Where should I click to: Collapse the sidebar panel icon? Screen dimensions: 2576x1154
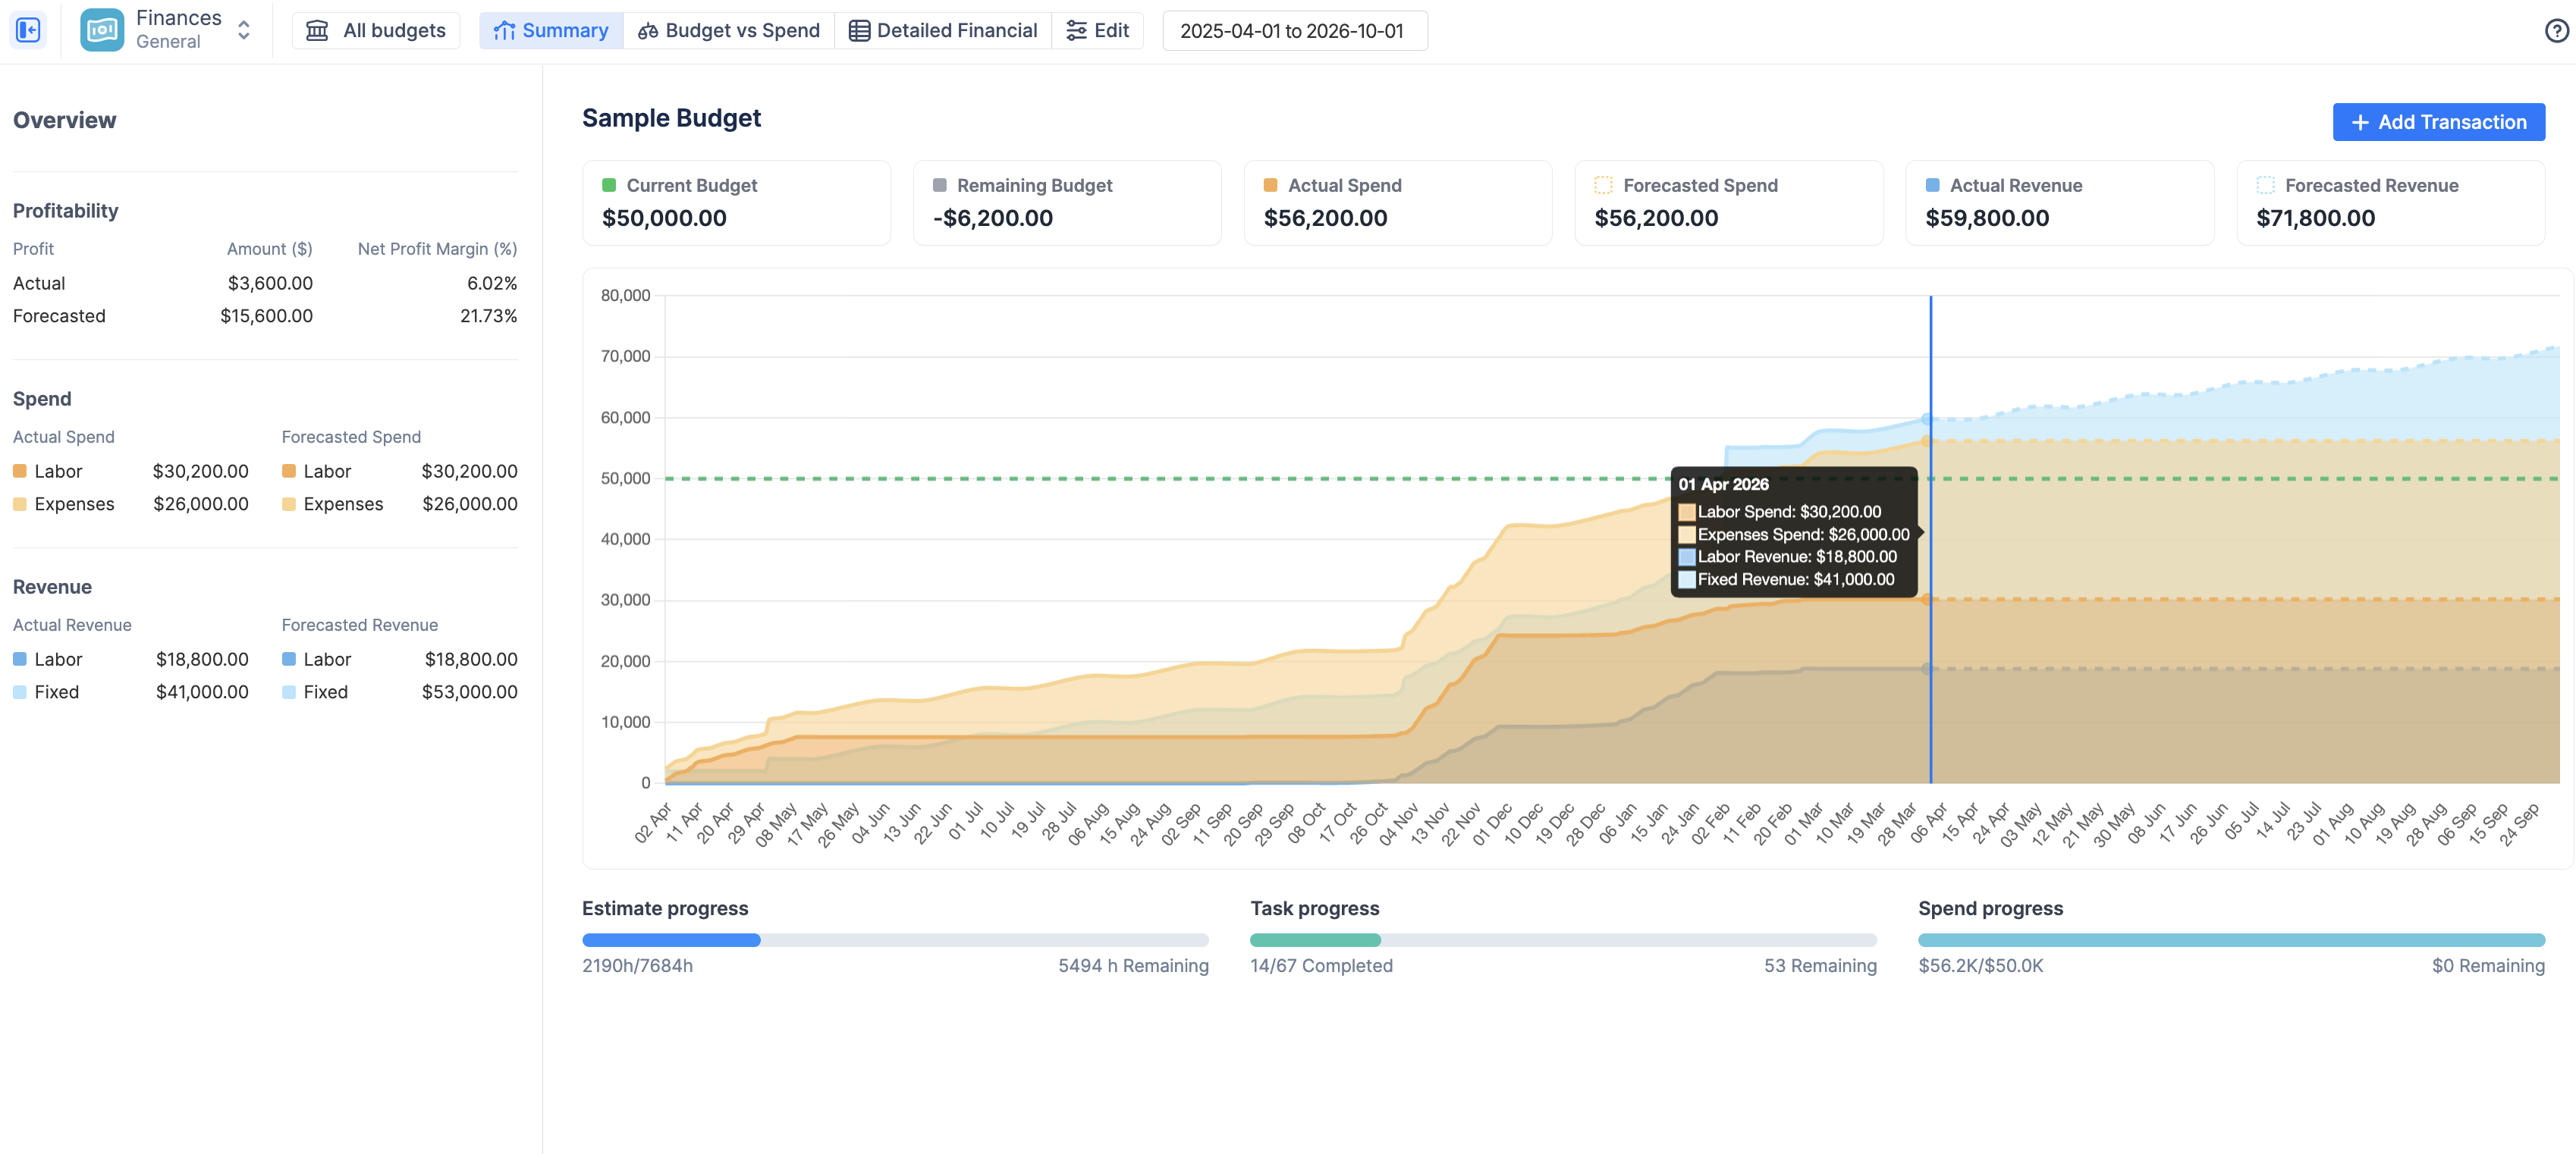point(28,30)
